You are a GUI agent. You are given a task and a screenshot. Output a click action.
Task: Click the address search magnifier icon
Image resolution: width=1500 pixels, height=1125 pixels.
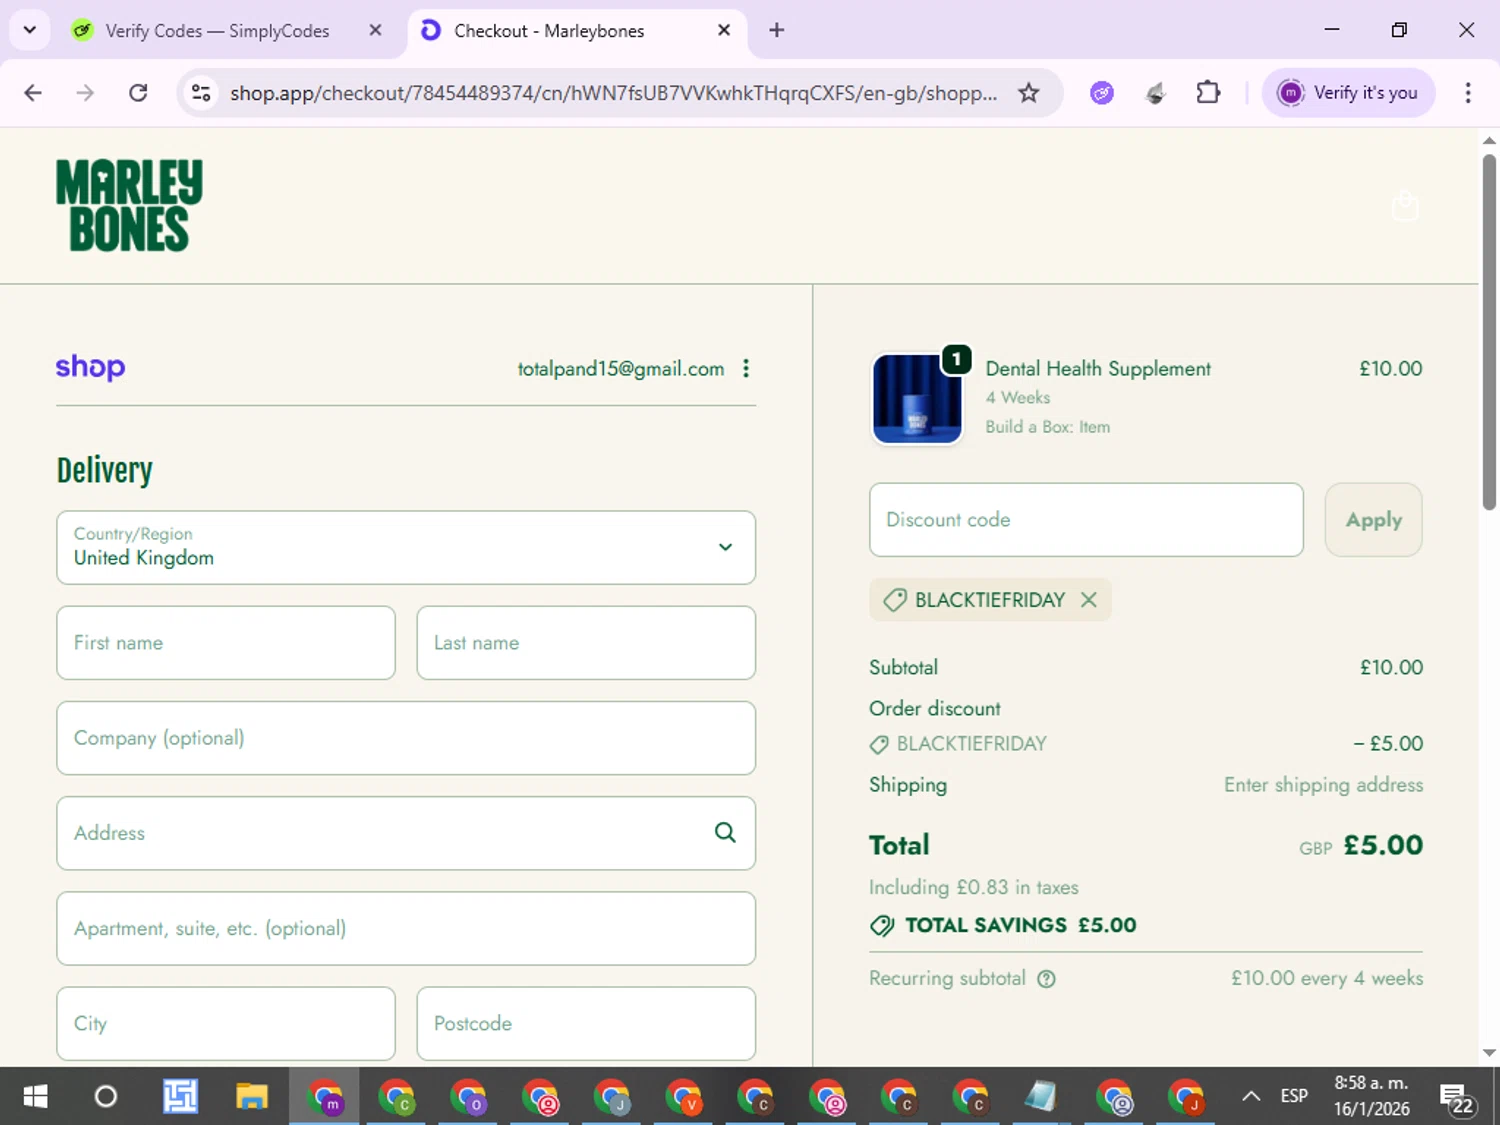[725, 832]
